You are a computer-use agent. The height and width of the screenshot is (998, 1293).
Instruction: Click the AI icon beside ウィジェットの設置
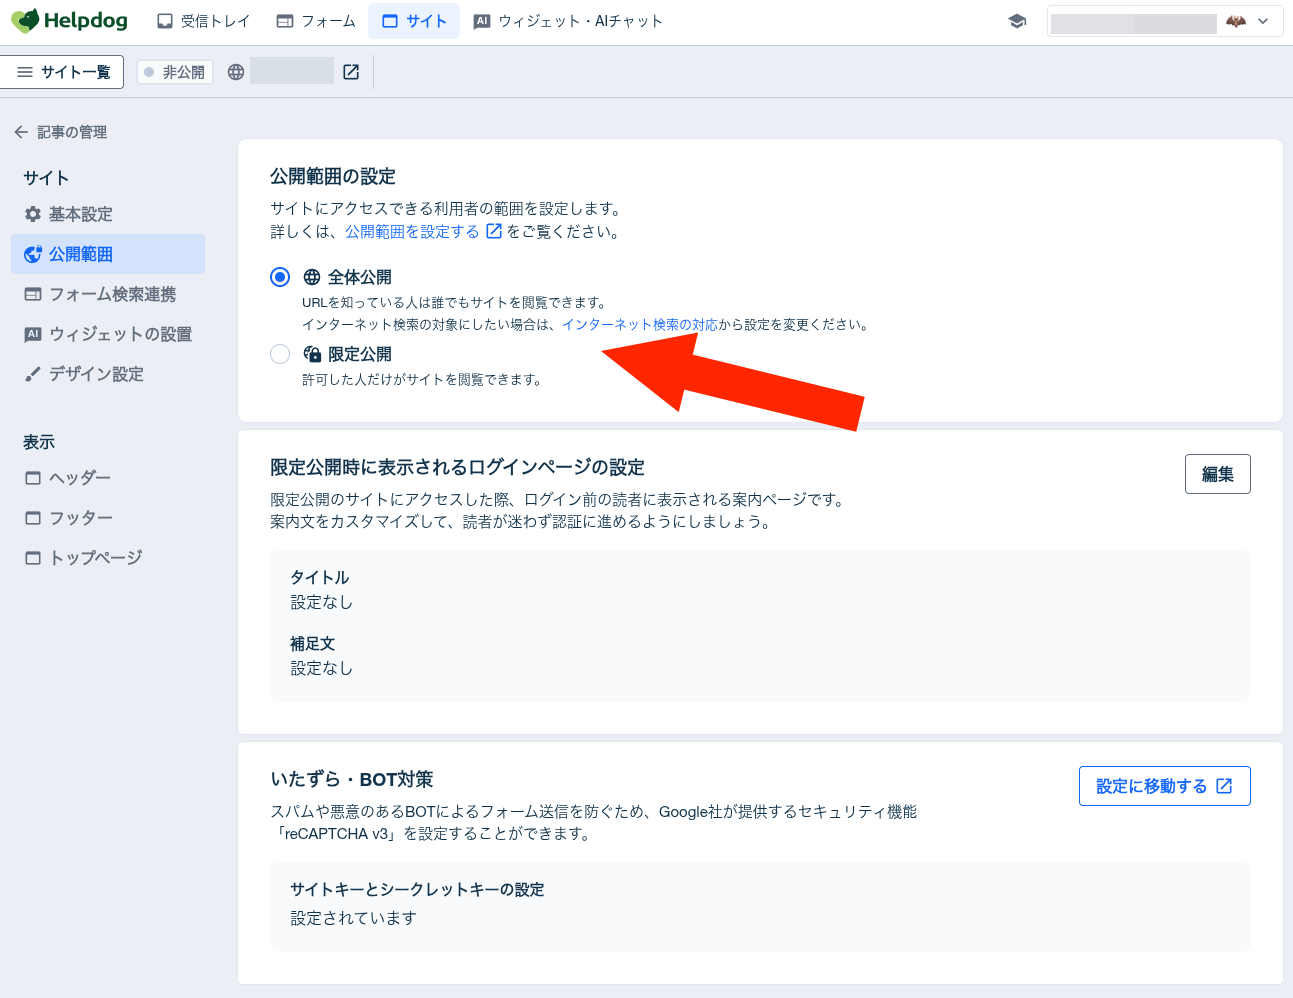(x=33, y=334)
